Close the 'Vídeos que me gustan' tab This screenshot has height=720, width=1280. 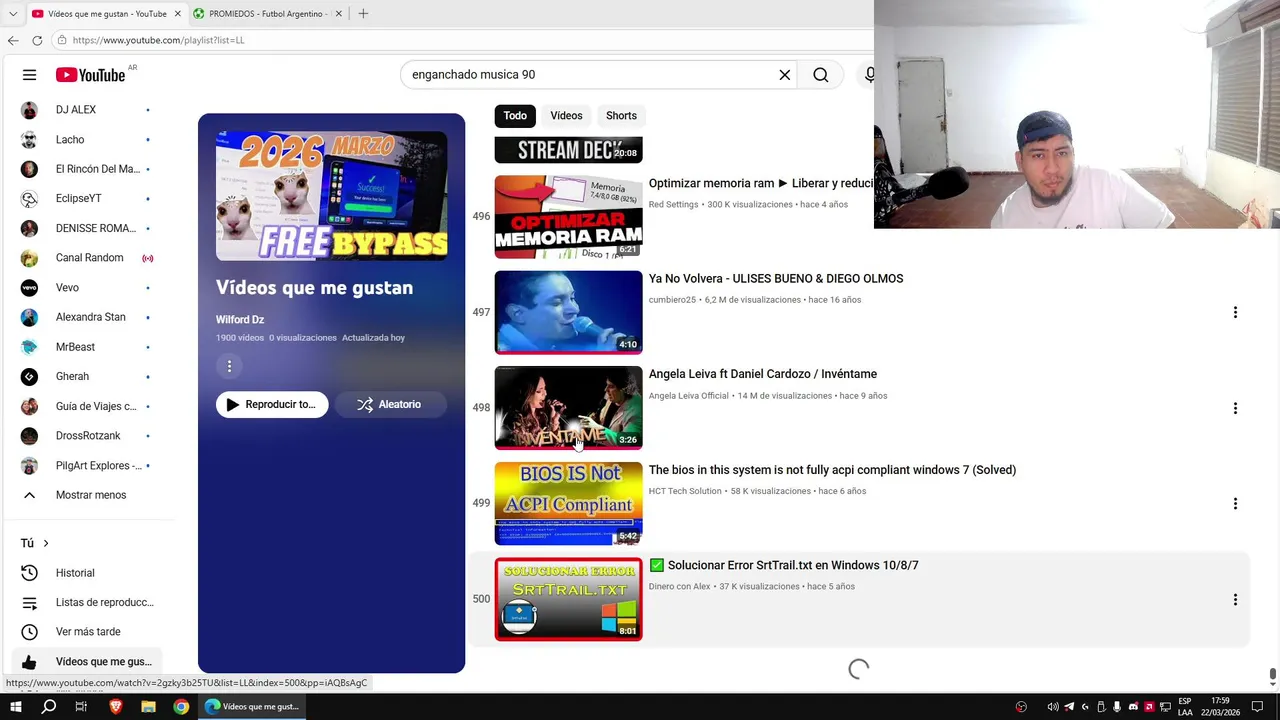[178, 14]
